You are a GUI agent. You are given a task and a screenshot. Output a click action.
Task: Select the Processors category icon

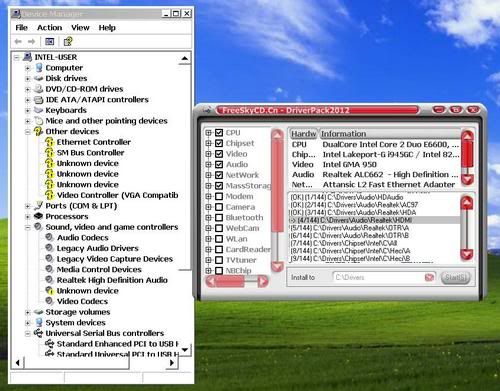tap(39, 216)
